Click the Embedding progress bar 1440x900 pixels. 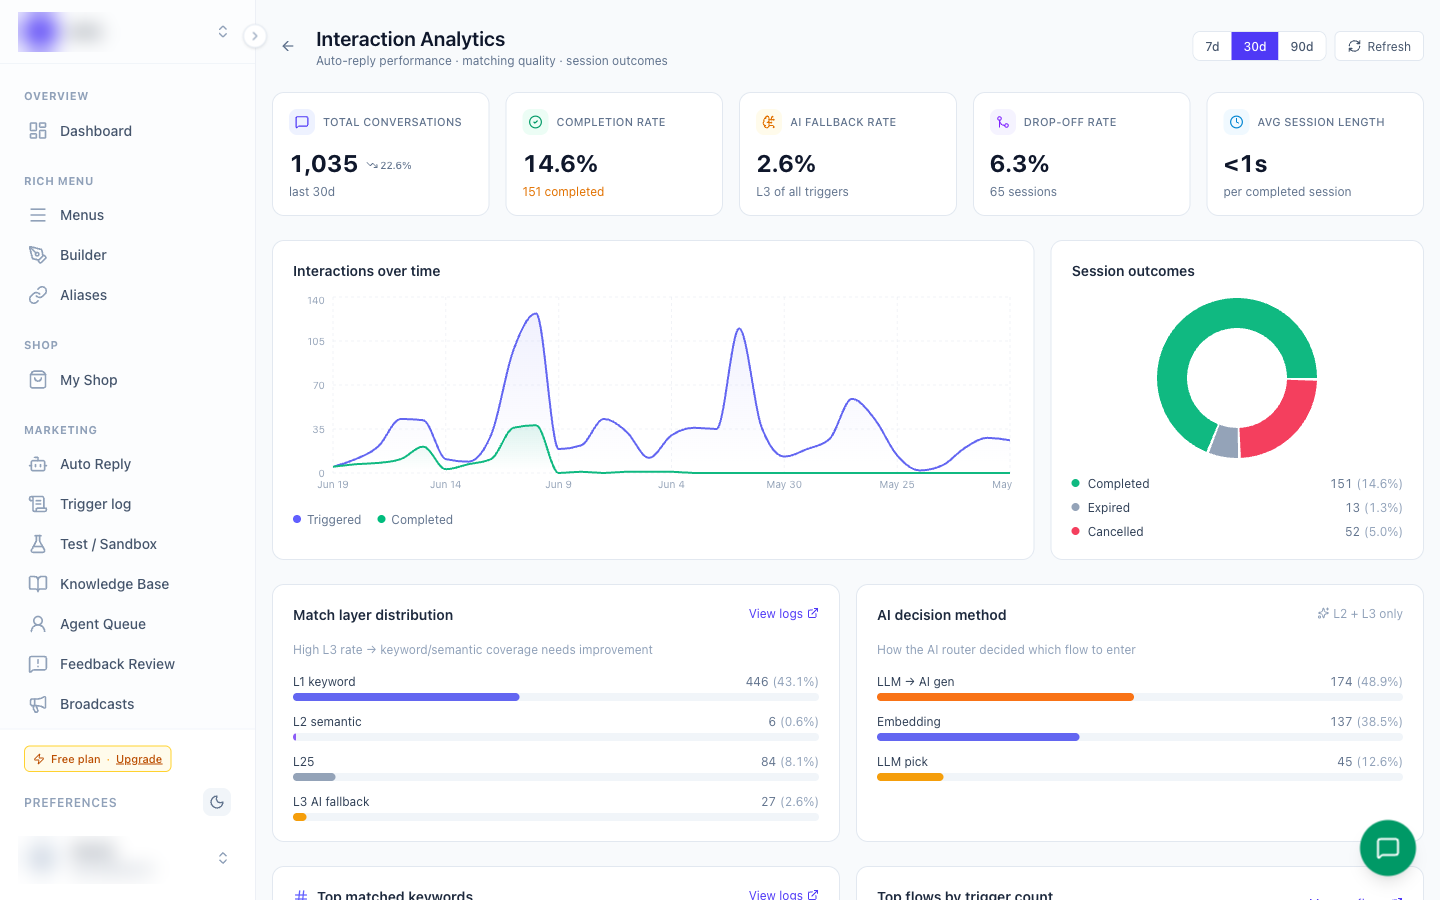[x=1140, y=737]
